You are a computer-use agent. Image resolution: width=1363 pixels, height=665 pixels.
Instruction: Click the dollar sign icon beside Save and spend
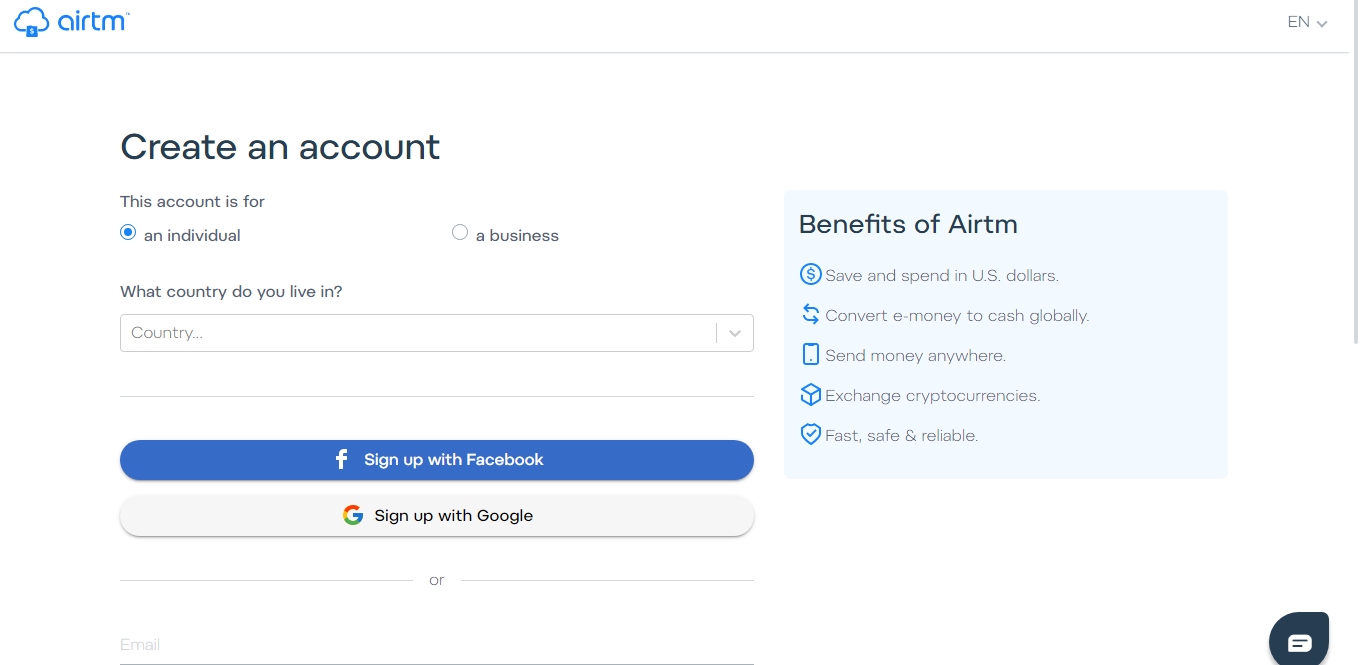tap(810, 275)
